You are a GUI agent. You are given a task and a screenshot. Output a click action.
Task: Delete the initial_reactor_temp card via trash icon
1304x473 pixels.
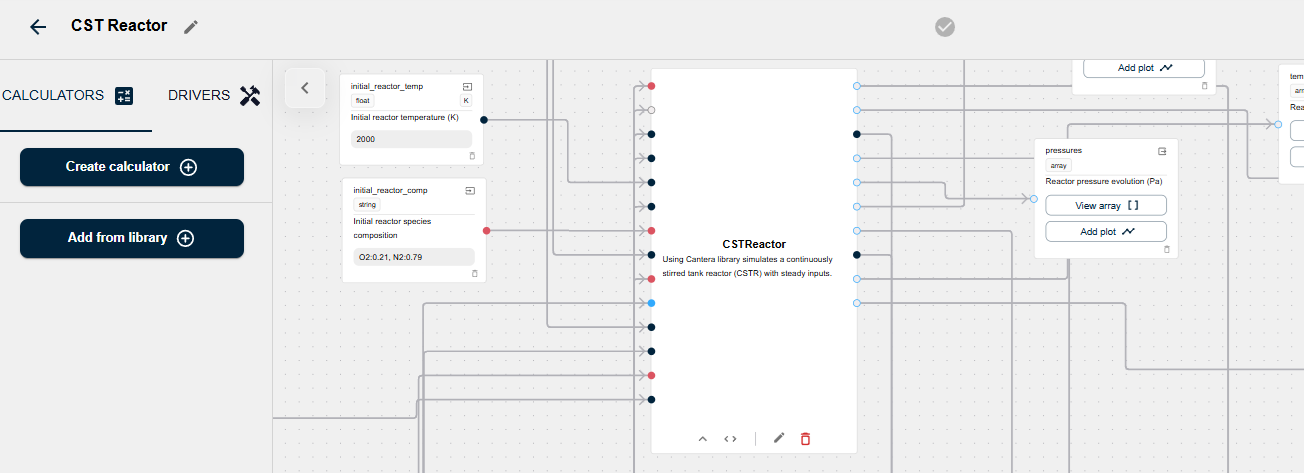(x=472, y=156)
